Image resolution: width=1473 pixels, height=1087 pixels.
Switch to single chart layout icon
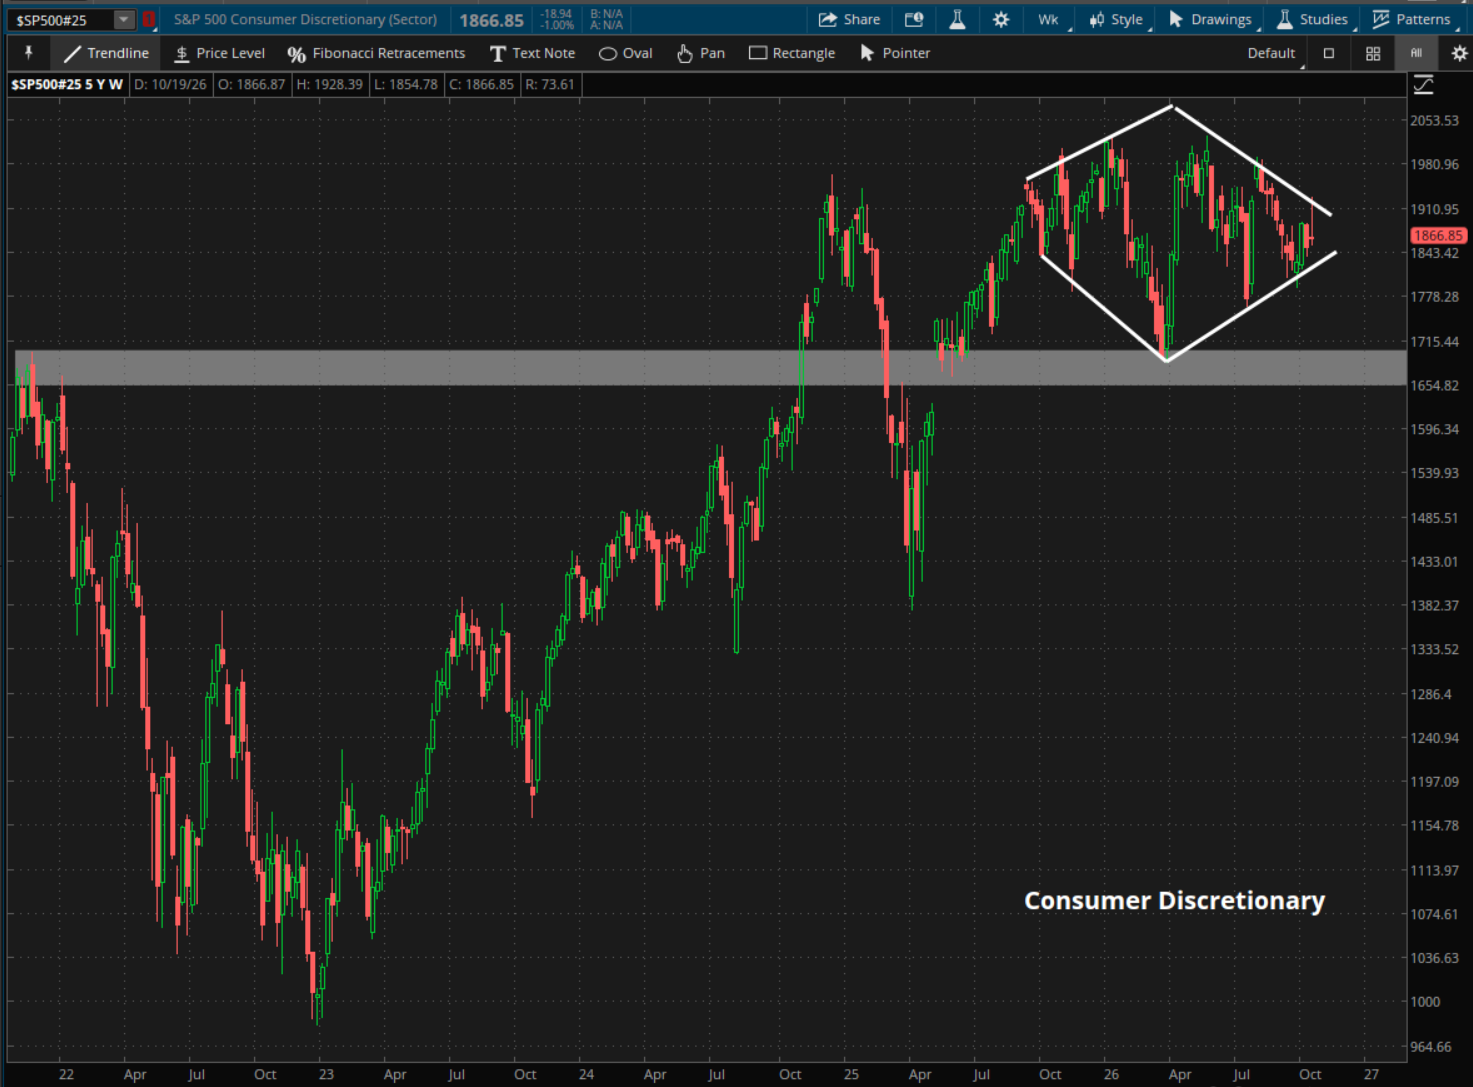click(x=1329, y=53)
